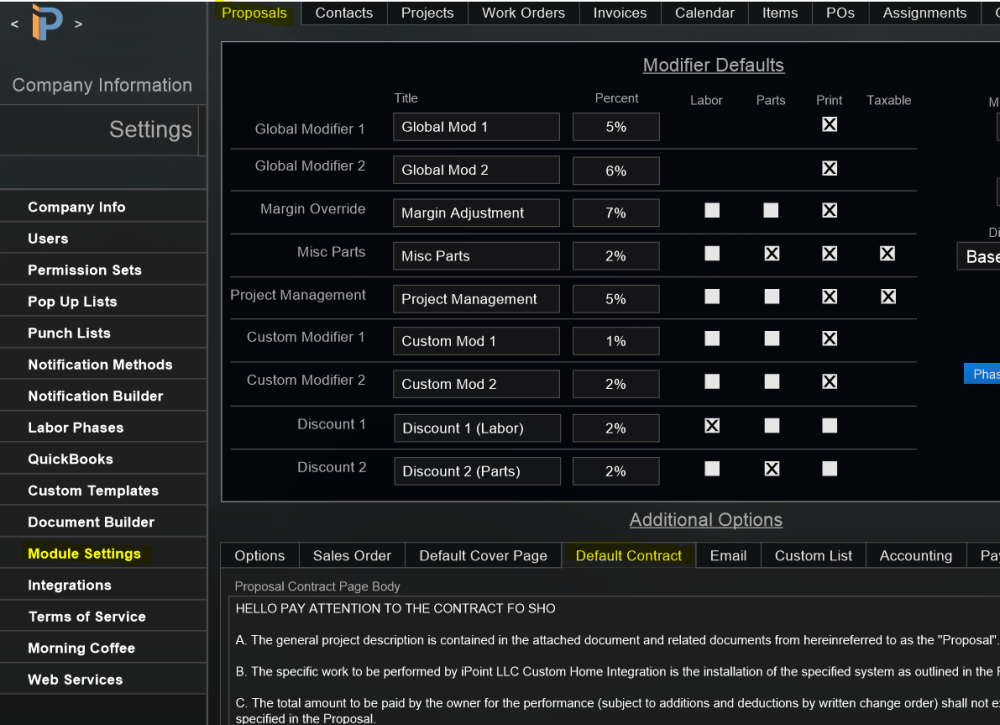Screen dimensions: 1000x725
Task: Toggle the Taxable checkbox for Misc Parts
Action: click(887, 254)
